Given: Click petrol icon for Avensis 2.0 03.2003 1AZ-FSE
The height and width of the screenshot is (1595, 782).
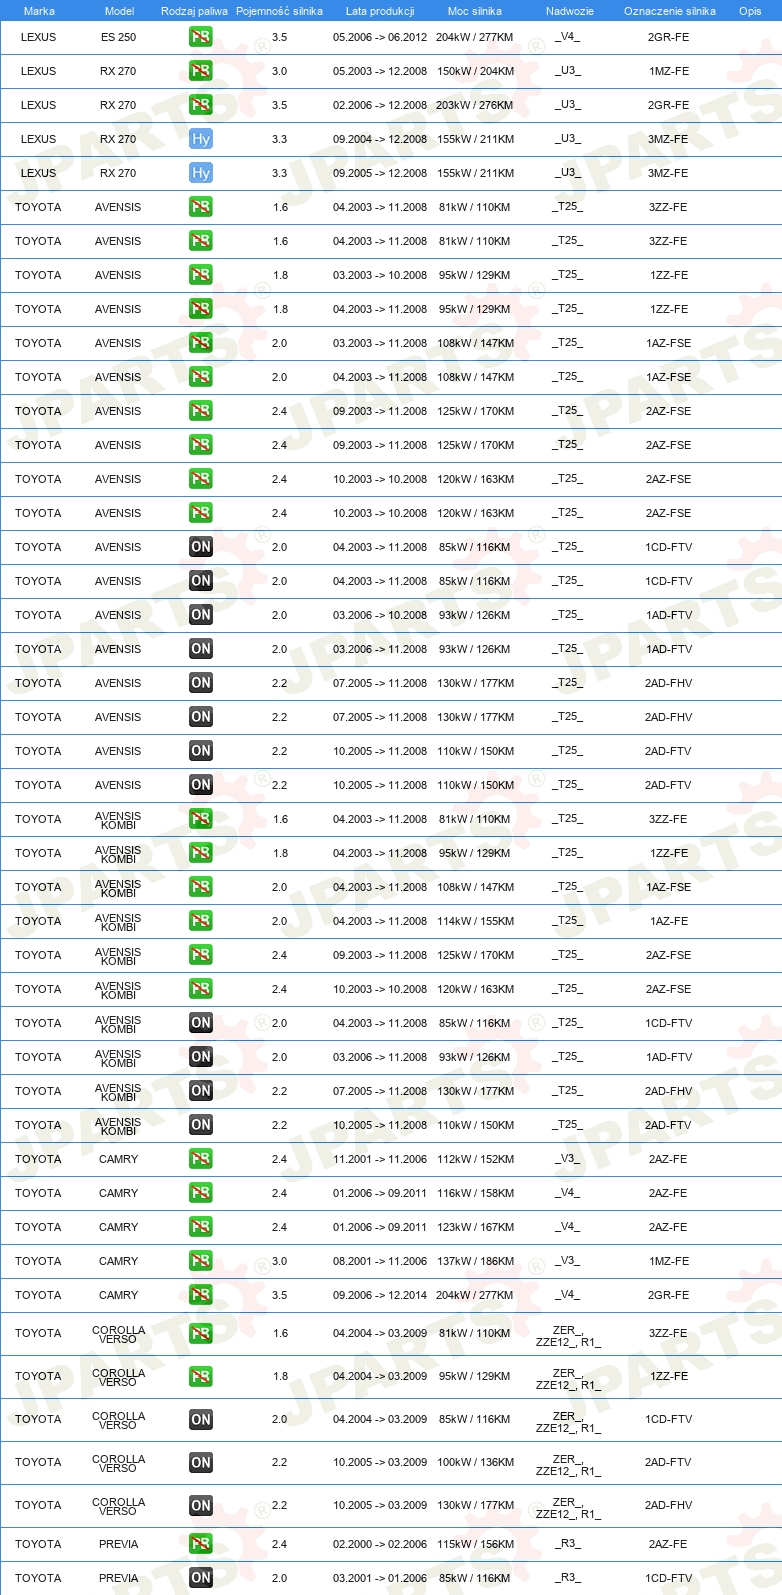Looking at the screenshot, I should (x=201, y=343).
